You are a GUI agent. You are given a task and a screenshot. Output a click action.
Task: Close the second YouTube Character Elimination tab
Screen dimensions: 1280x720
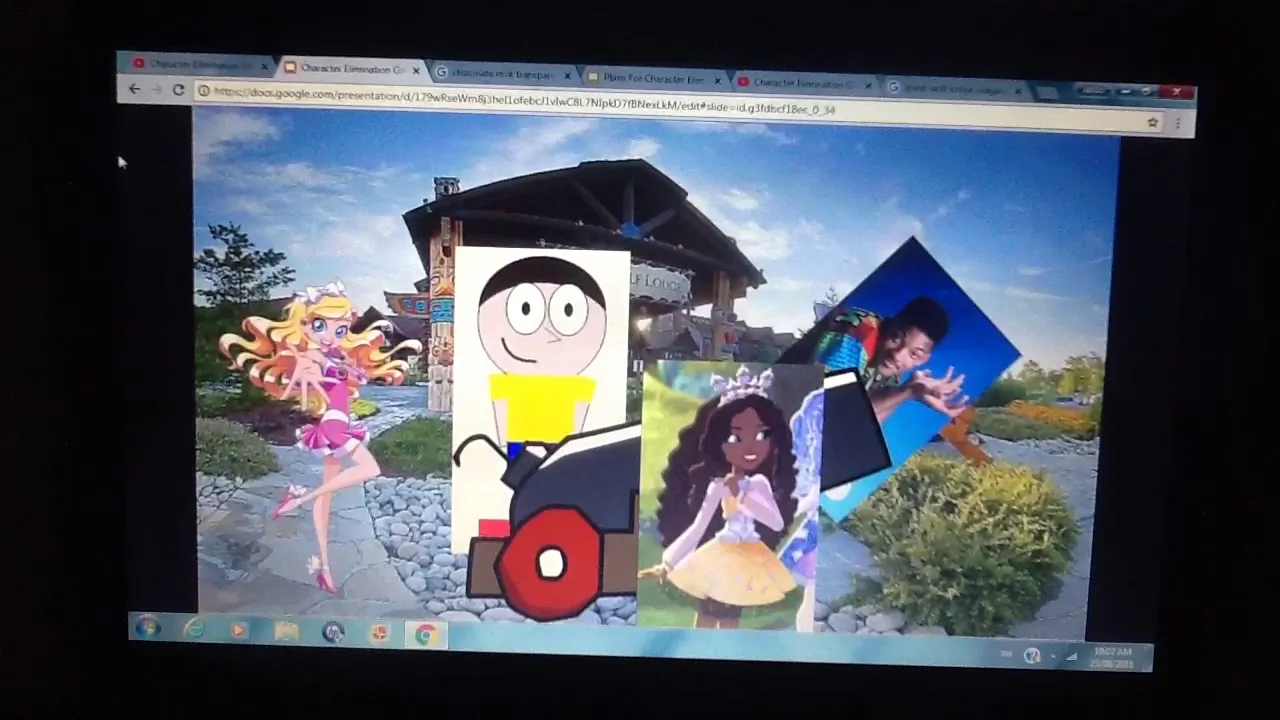pos(867,85)
